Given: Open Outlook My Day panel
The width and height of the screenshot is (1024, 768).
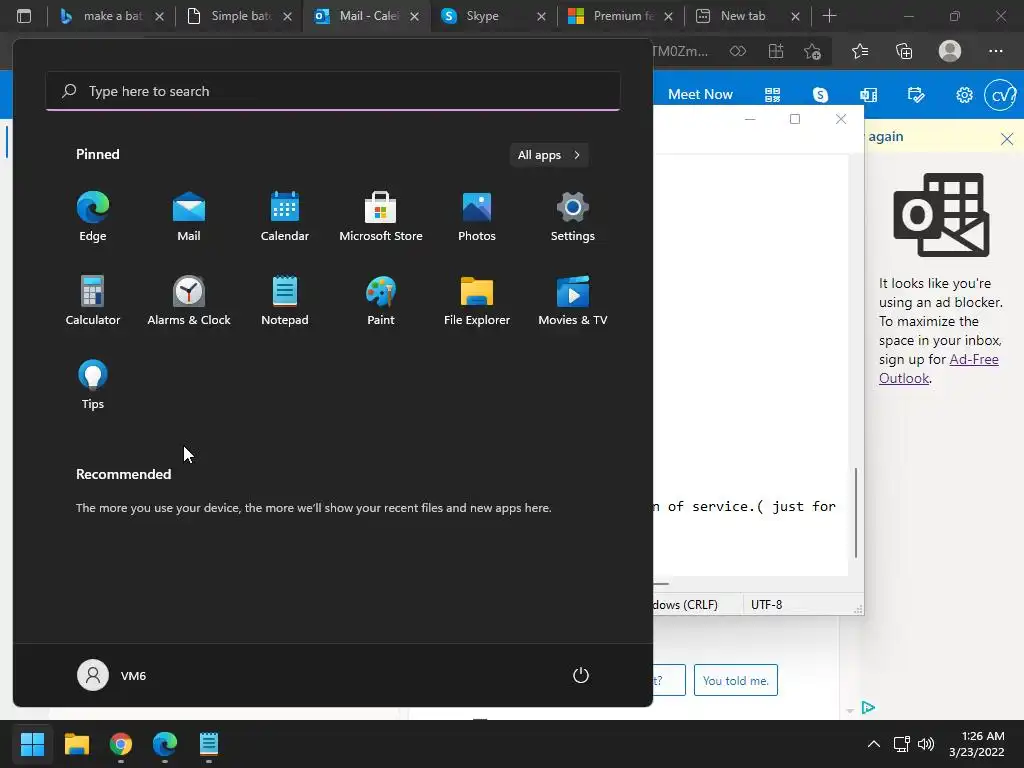Looking at the screenshot, I should coord(916,95).
